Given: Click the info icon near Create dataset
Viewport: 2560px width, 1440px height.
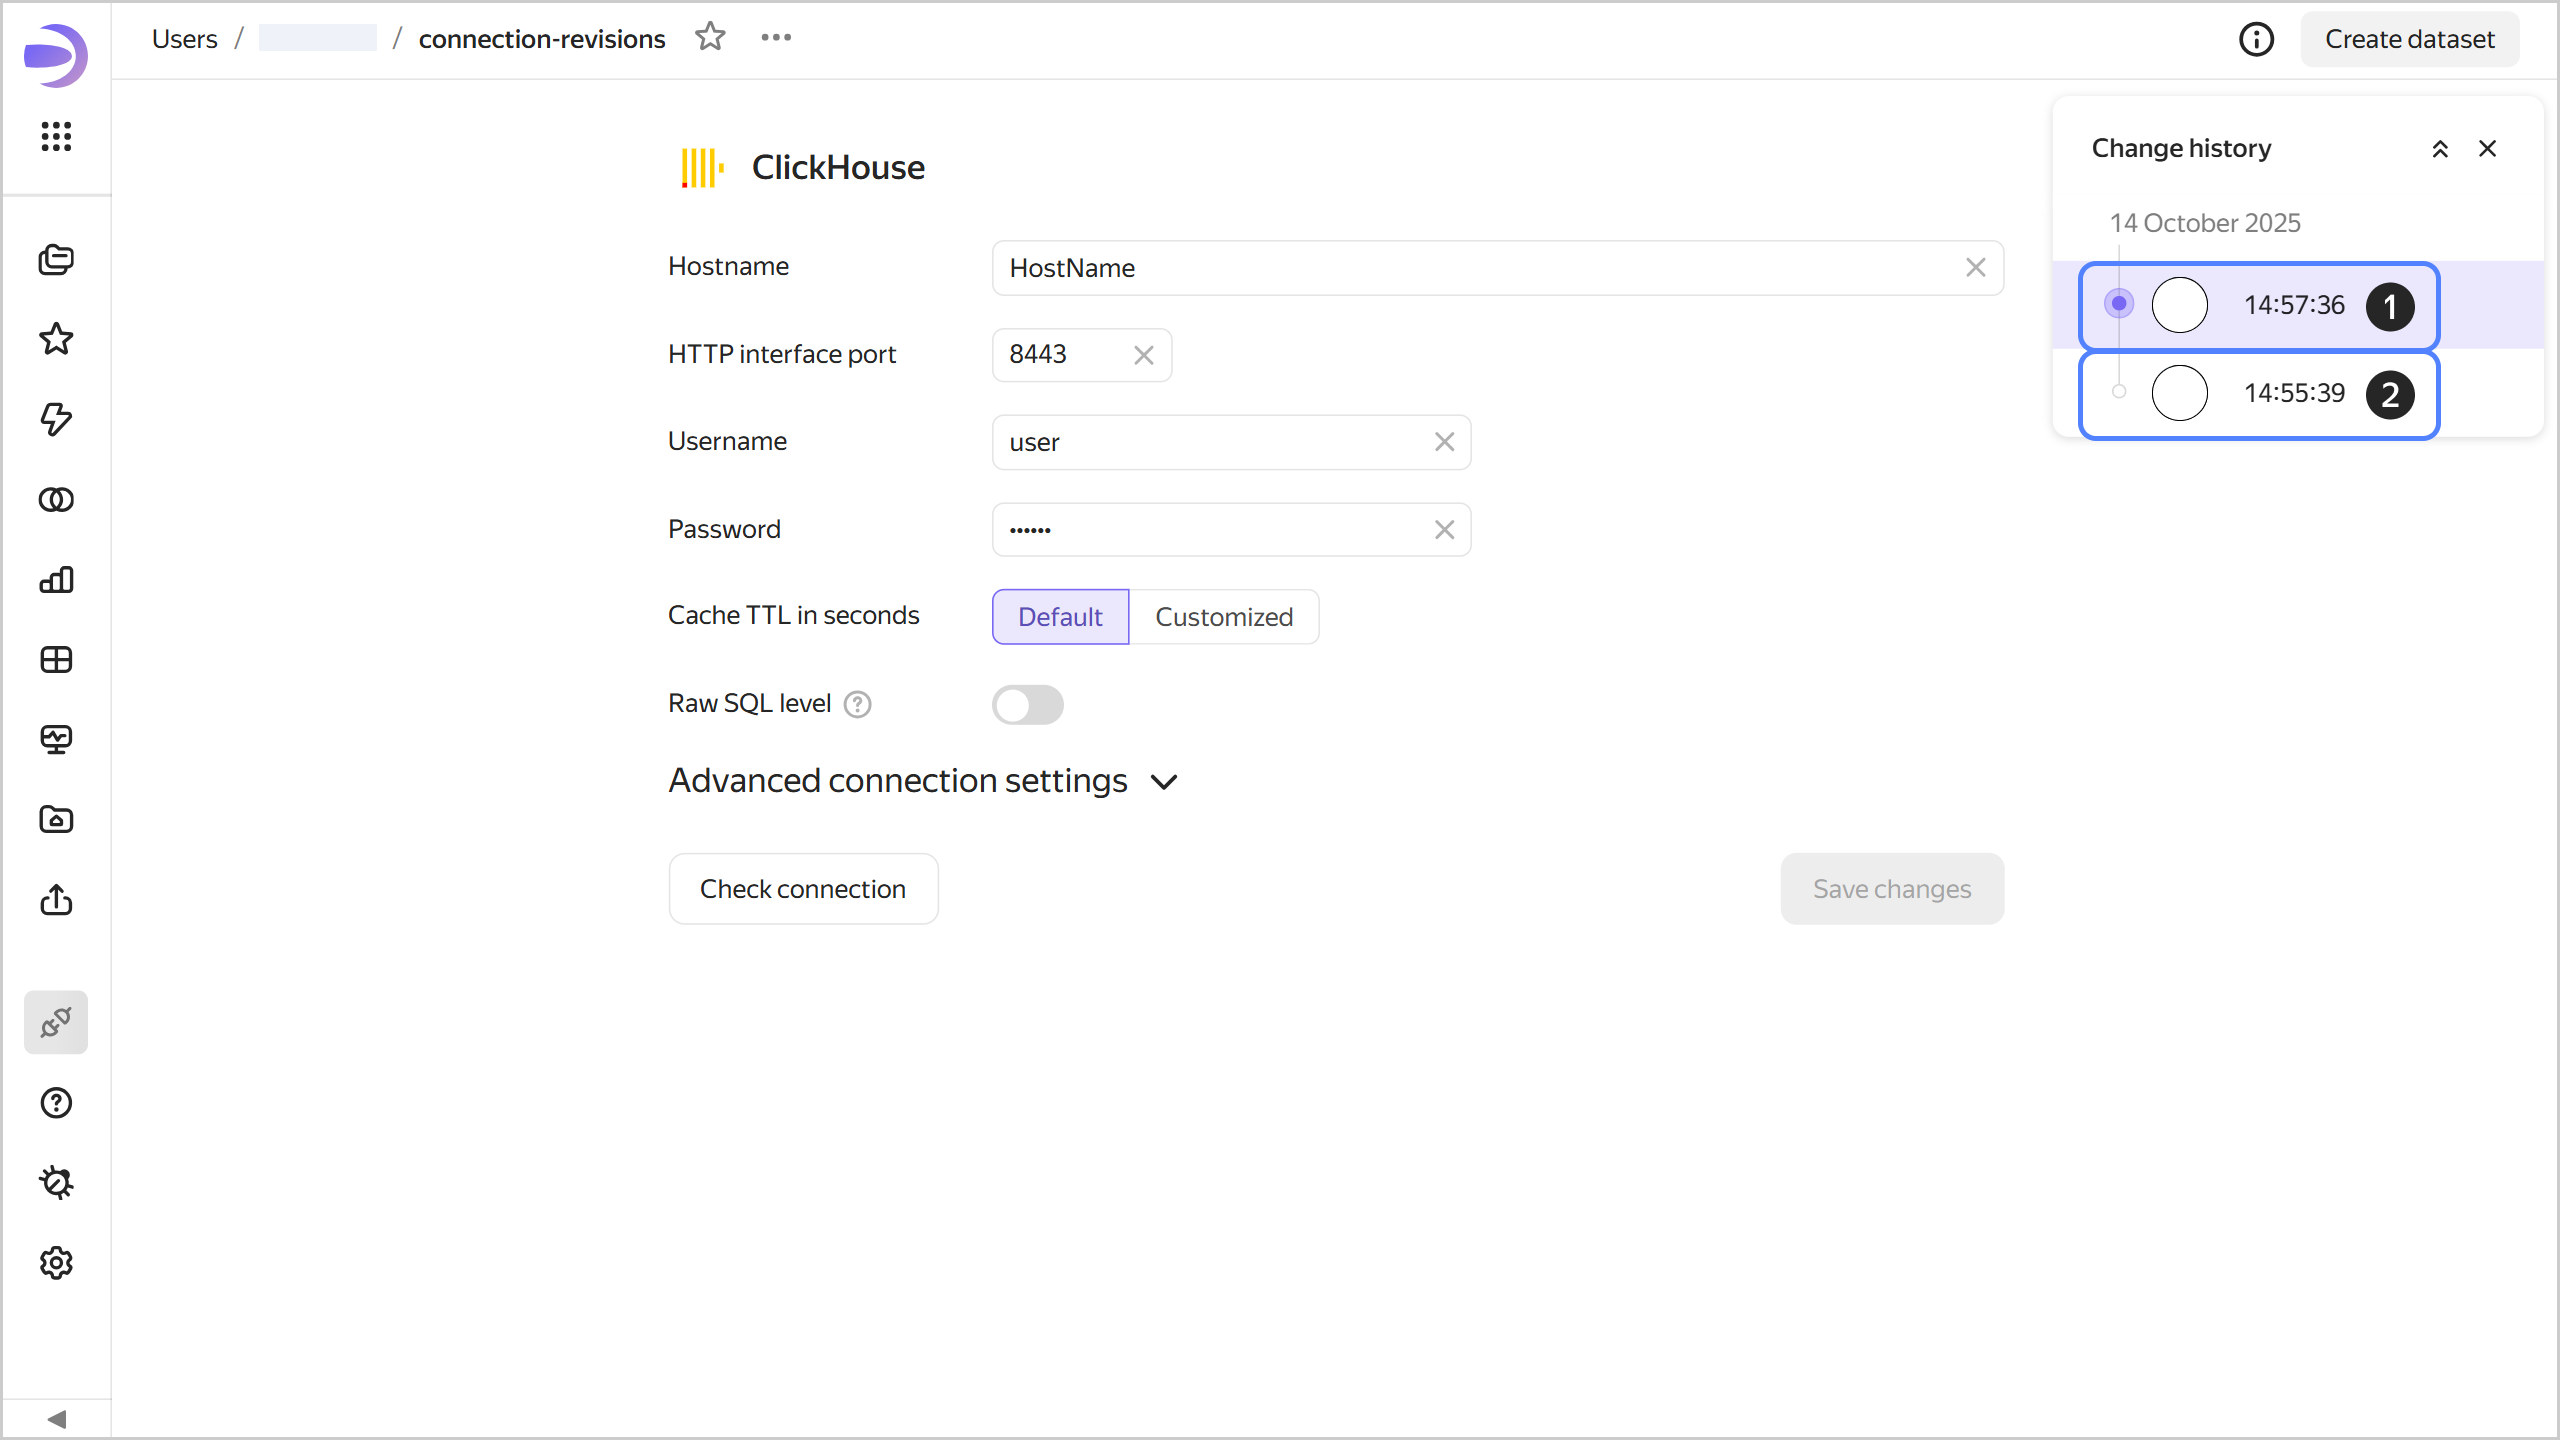Looking at the screenshot, I should 2256,39.
